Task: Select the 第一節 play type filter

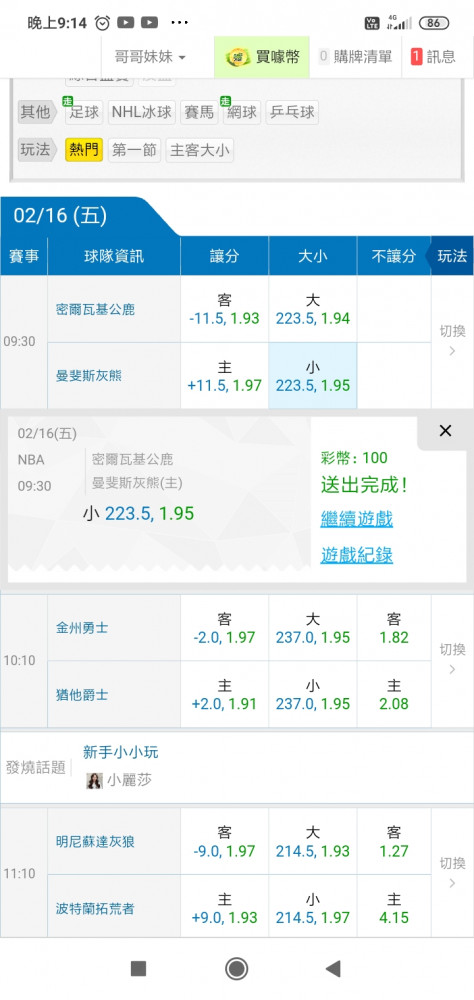Action: point(134,151)
